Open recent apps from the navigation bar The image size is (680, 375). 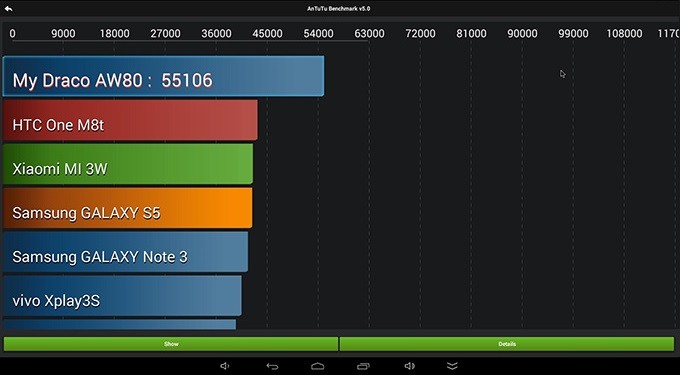tap(363, 366)
